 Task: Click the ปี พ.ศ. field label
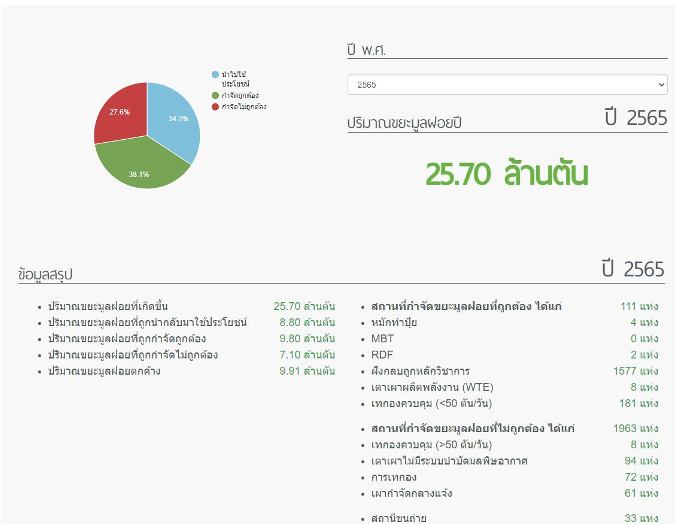click(367, 50)
